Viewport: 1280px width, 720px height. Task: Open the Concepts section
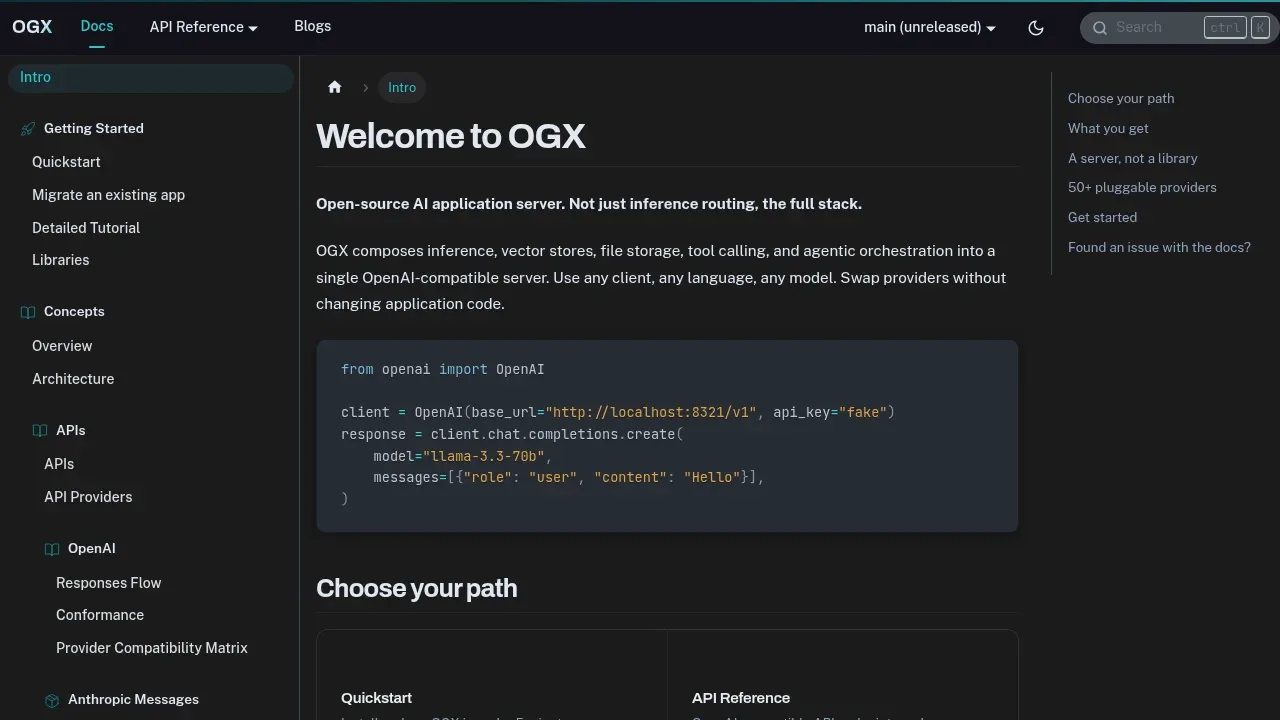[x=74, y=311]
